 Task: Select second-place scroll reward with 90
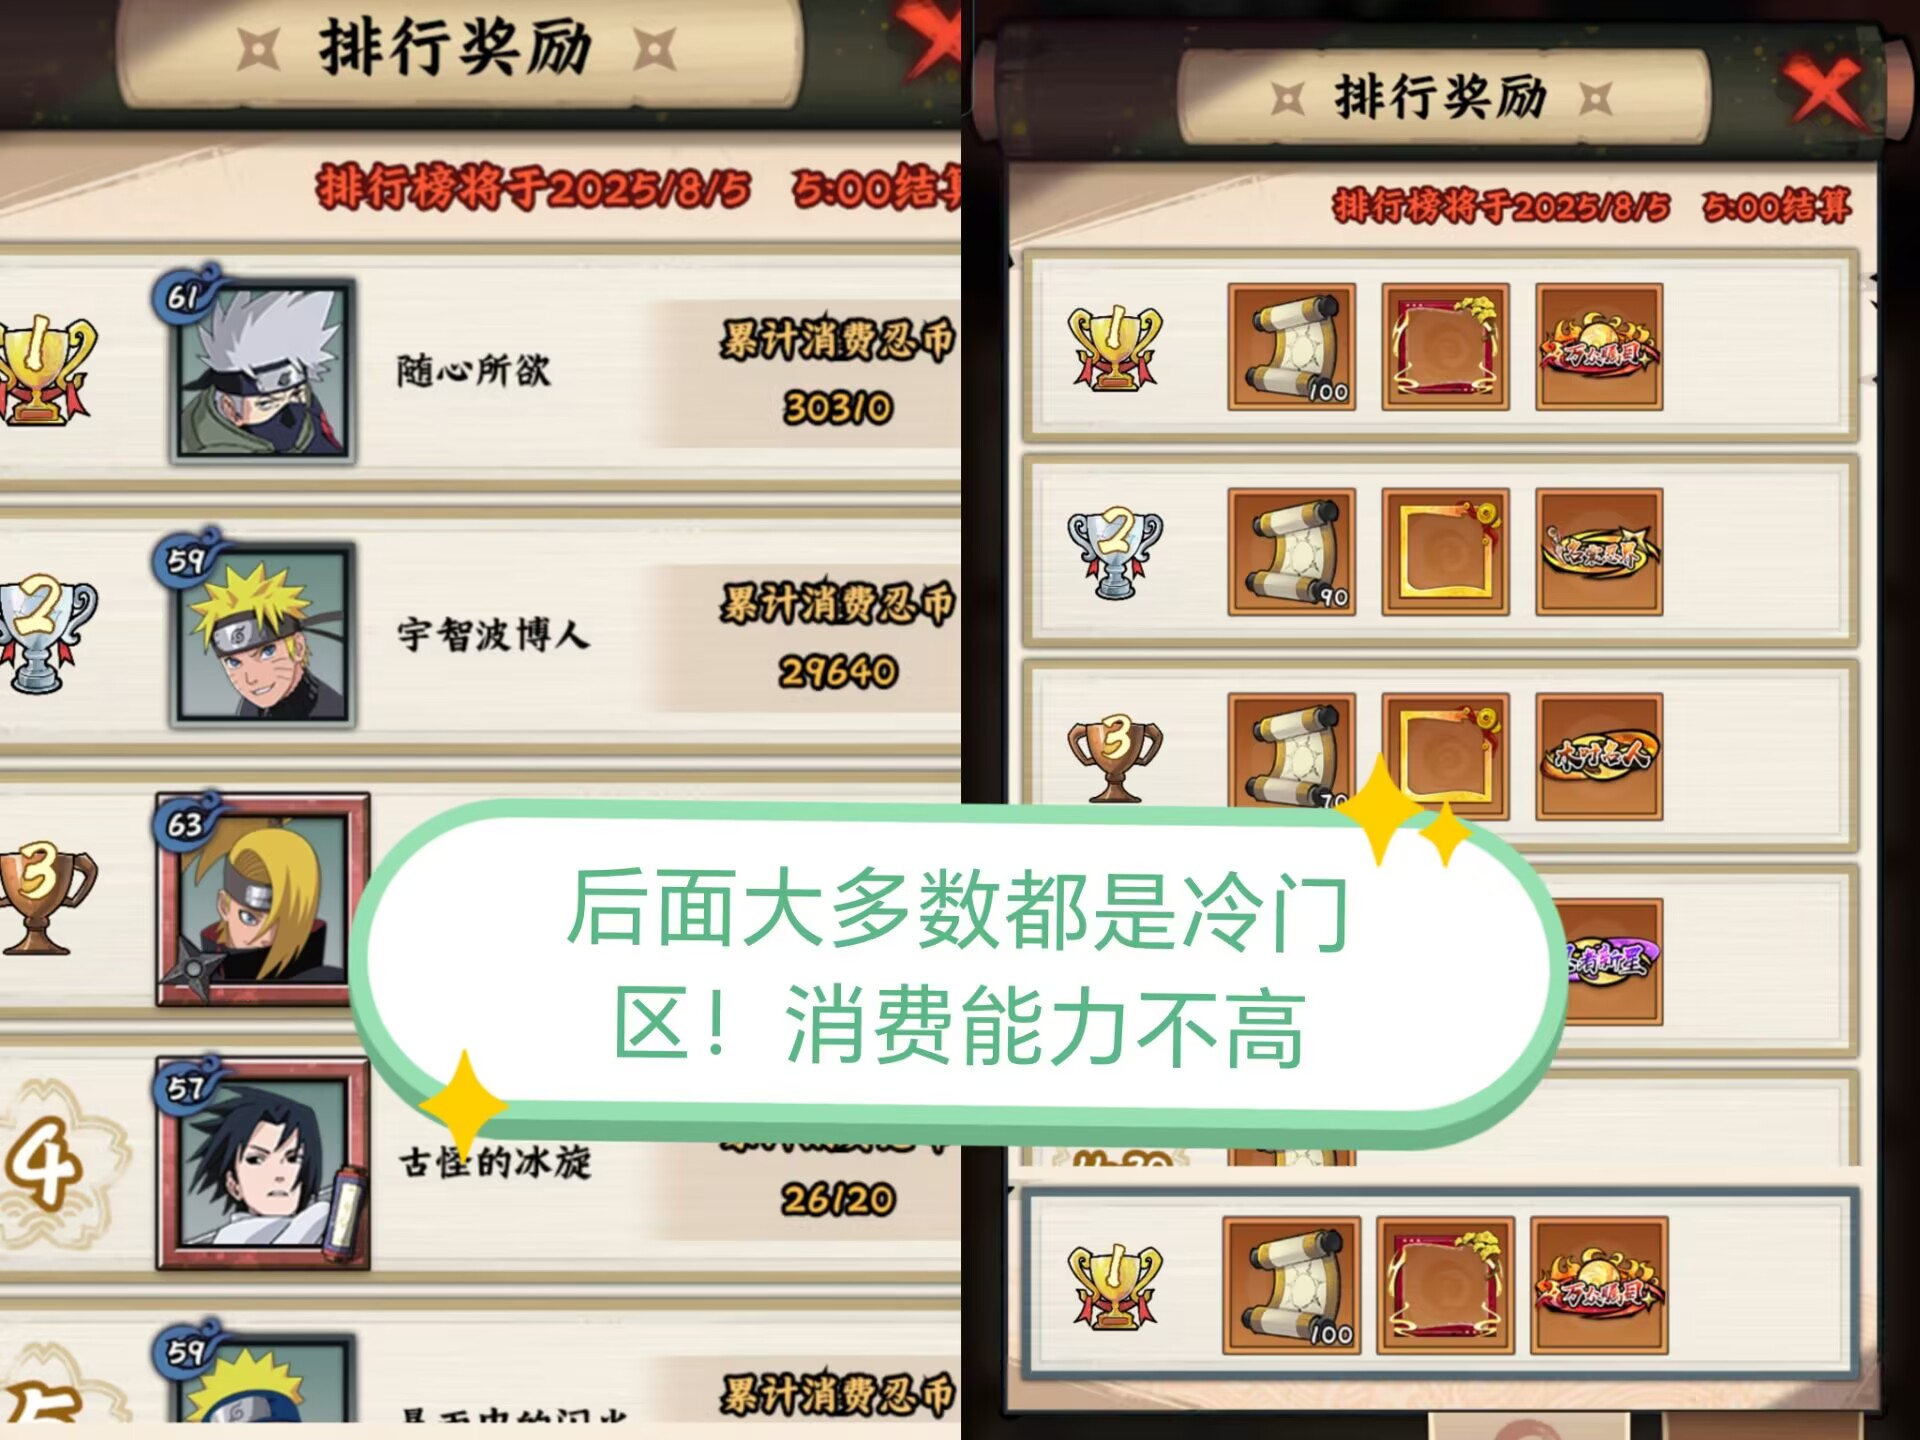point(1292,552)
